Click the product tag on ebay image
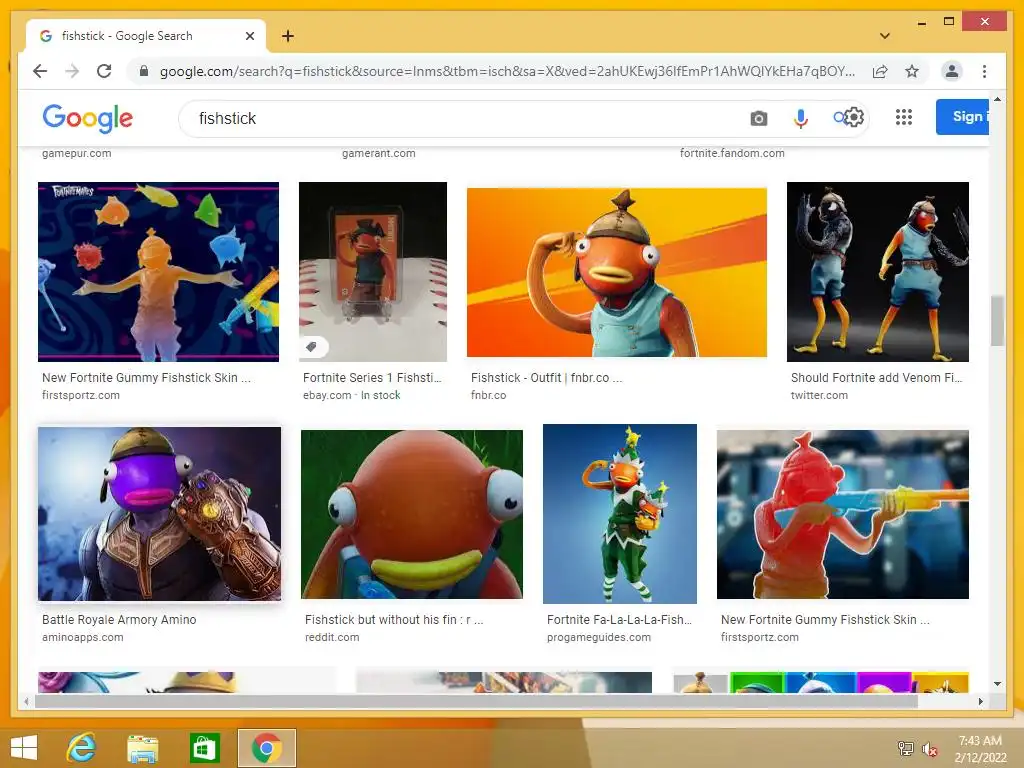Screen dimensions: 1024x768 (312, 347)
